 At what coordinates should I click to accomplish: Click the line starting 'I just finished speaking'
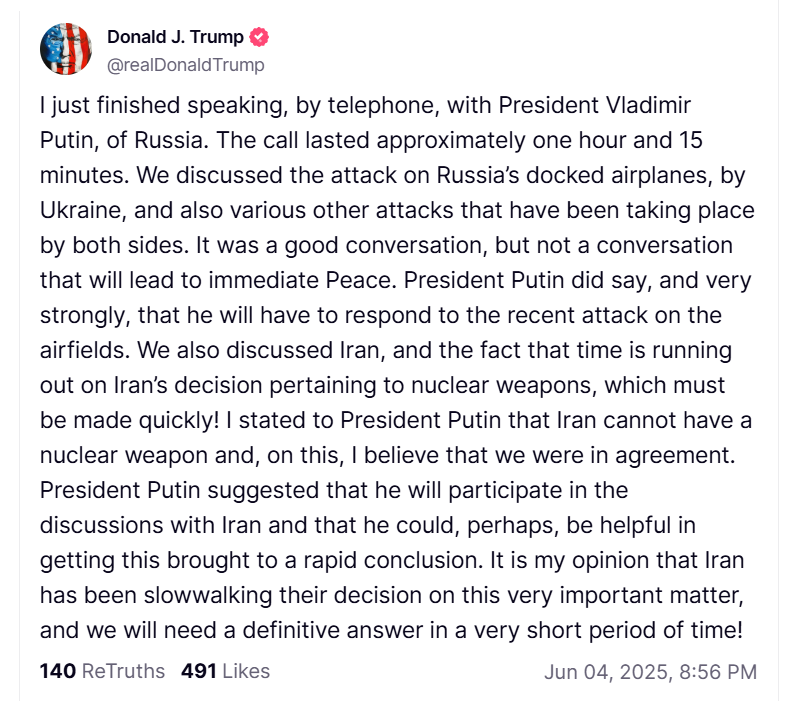pos(365,106)
